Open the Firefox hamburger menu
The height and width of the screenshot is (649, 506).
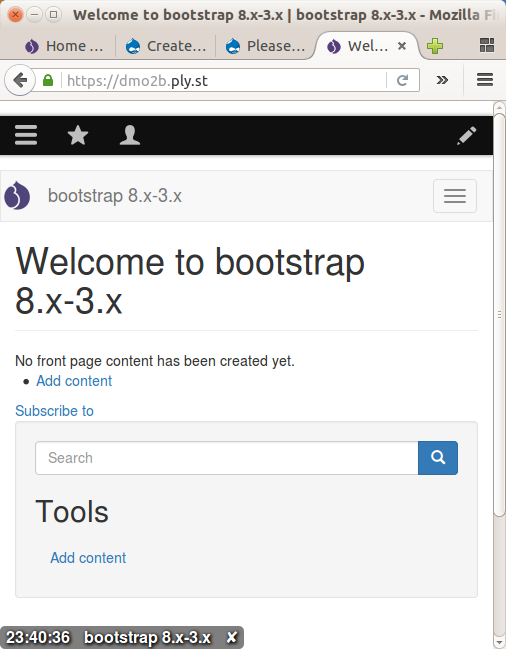coord(485,79)
